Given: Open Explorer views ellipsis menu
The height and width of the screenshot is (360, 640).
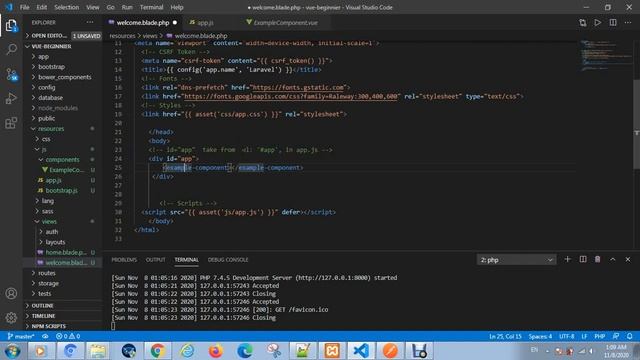Looking at the screenshot, I should tap(90, 22).
